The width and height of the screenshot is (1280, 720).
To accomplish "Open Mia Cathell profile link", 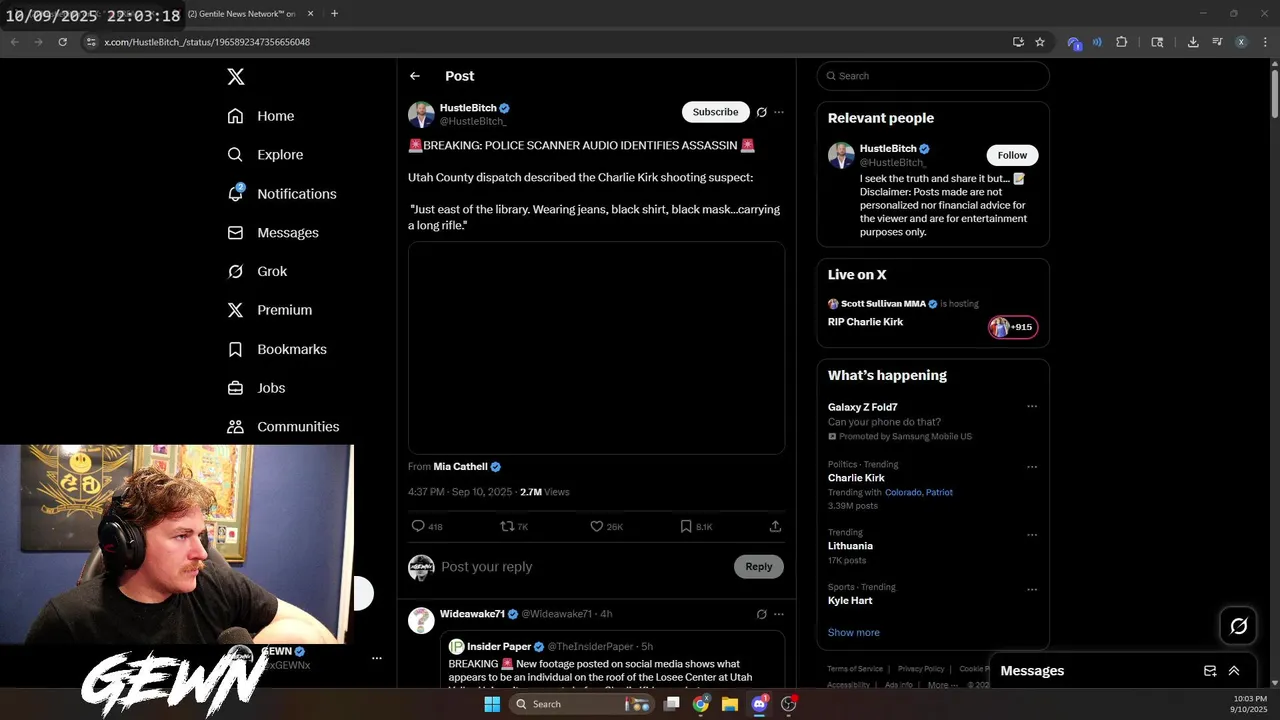I will (460, 467).
